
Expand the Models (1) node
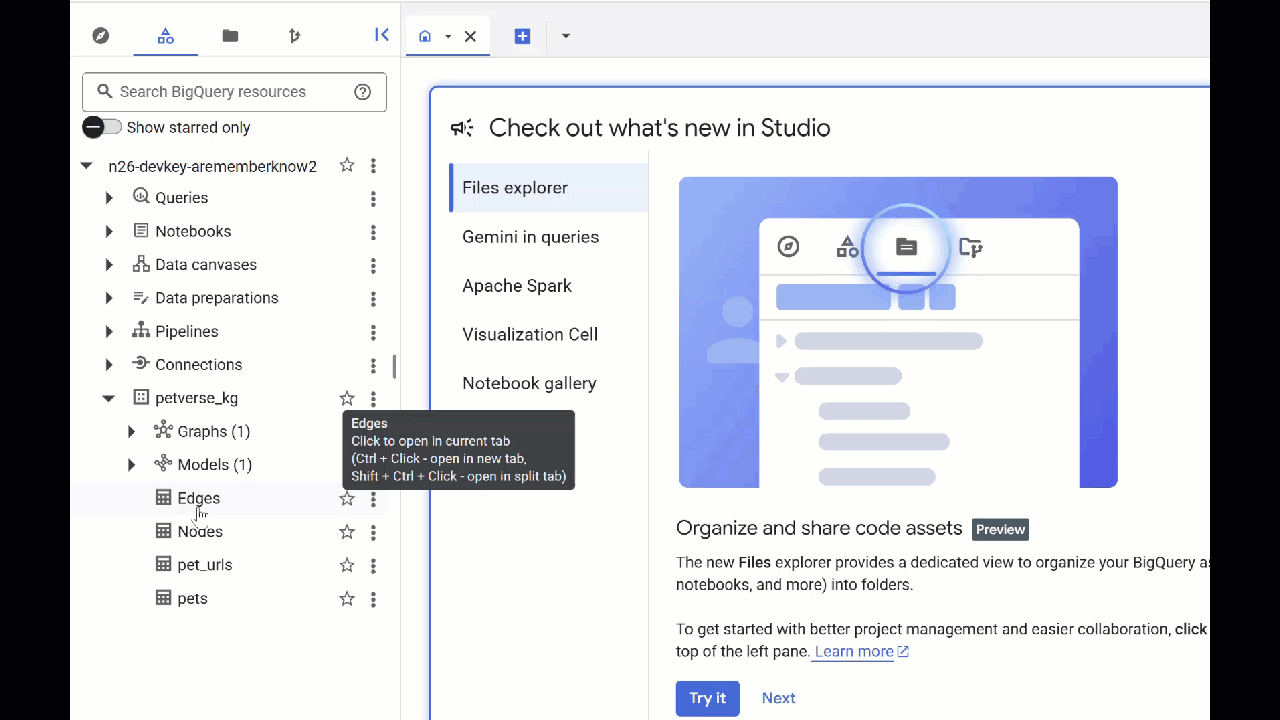click(131, 465)
